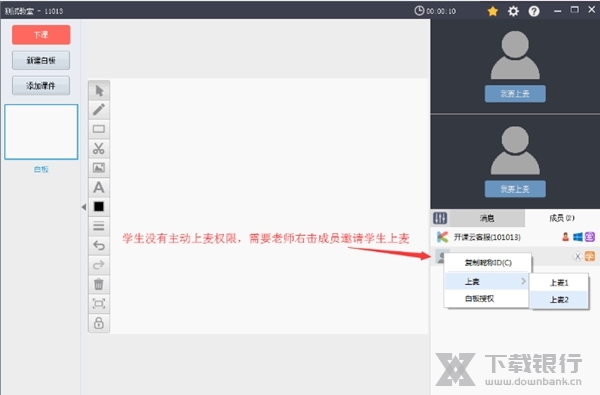Image resolution: width=600 pixels, height=395 pixels.
Task: Open the audio mixer sliders icon
Action: tap(440, 218)
